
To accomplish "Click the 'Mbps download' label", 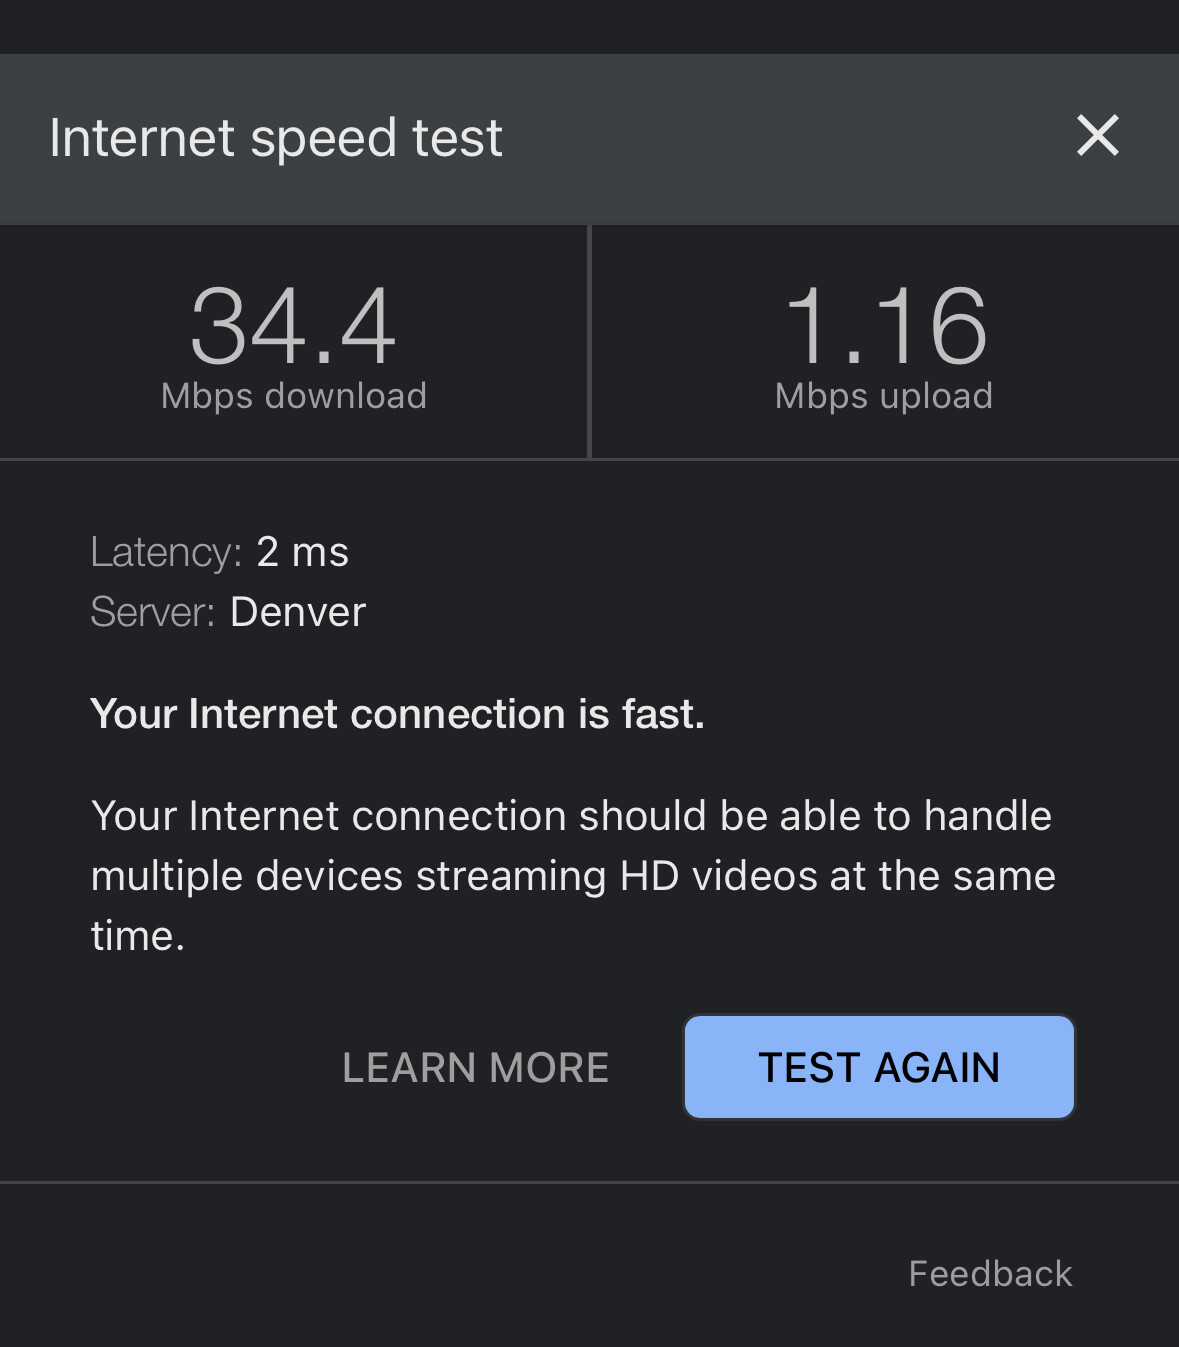I will pos(294,396).
